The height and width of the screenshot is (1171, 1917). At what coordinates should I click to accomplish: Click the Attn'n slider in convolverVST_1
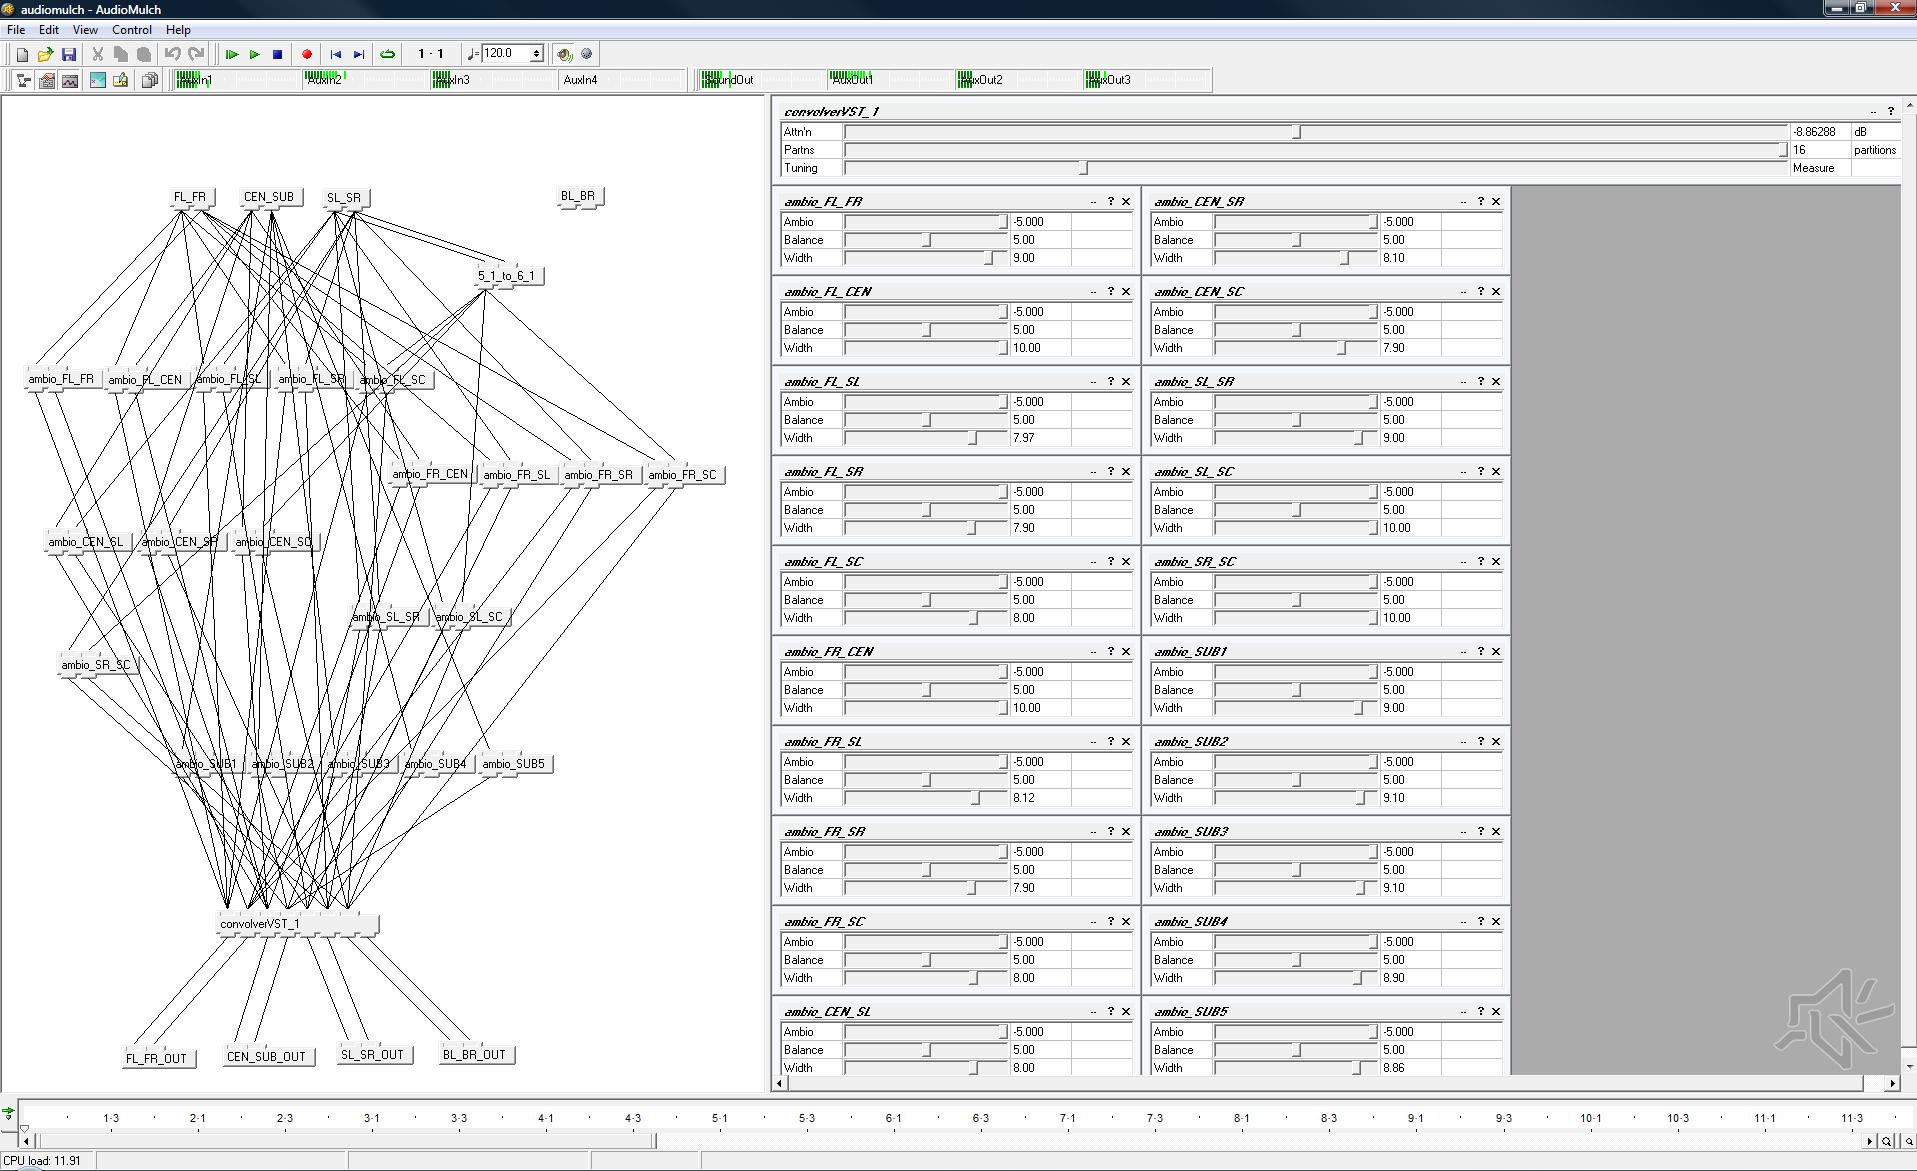click(x=1297, y=132)
